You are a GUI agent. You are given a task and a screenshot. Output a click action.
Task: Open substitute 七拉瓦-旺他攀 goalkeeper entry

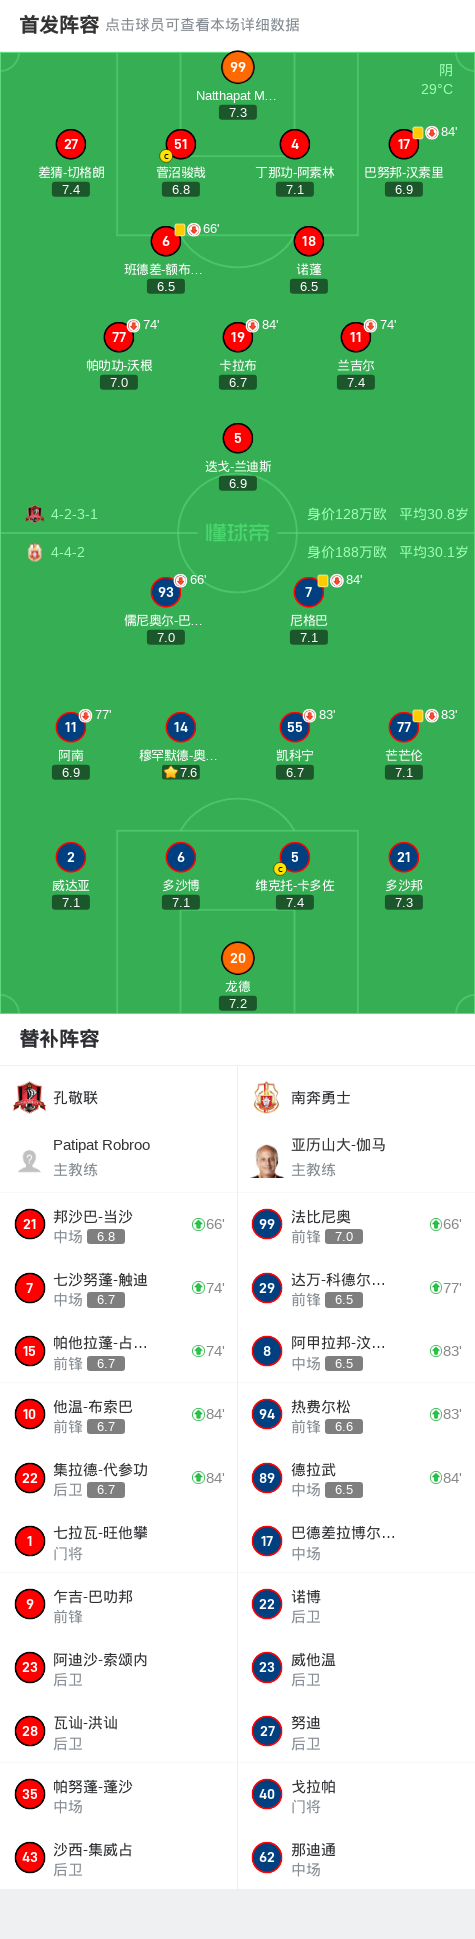point(119,1541)
